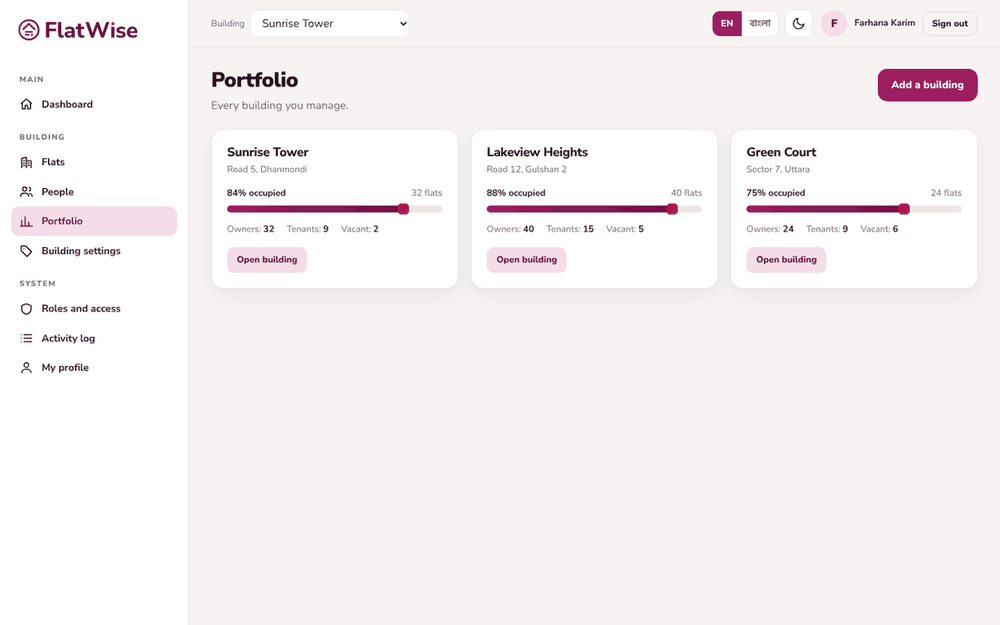1000x625 pixels.
Task: Open the Building selector dropdown
Action: tap(330, 24)
